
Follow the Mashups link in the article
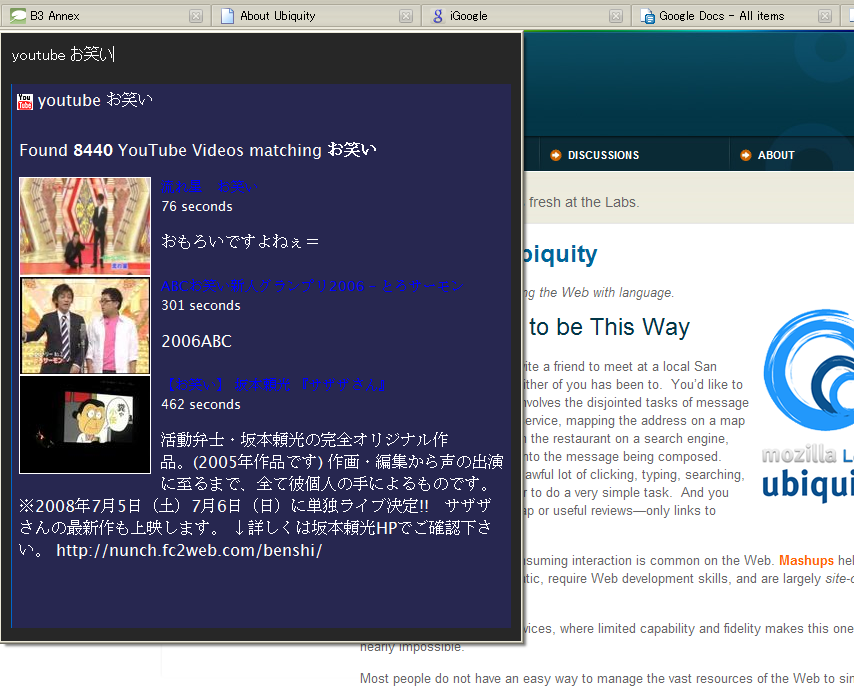click(806, 560)
